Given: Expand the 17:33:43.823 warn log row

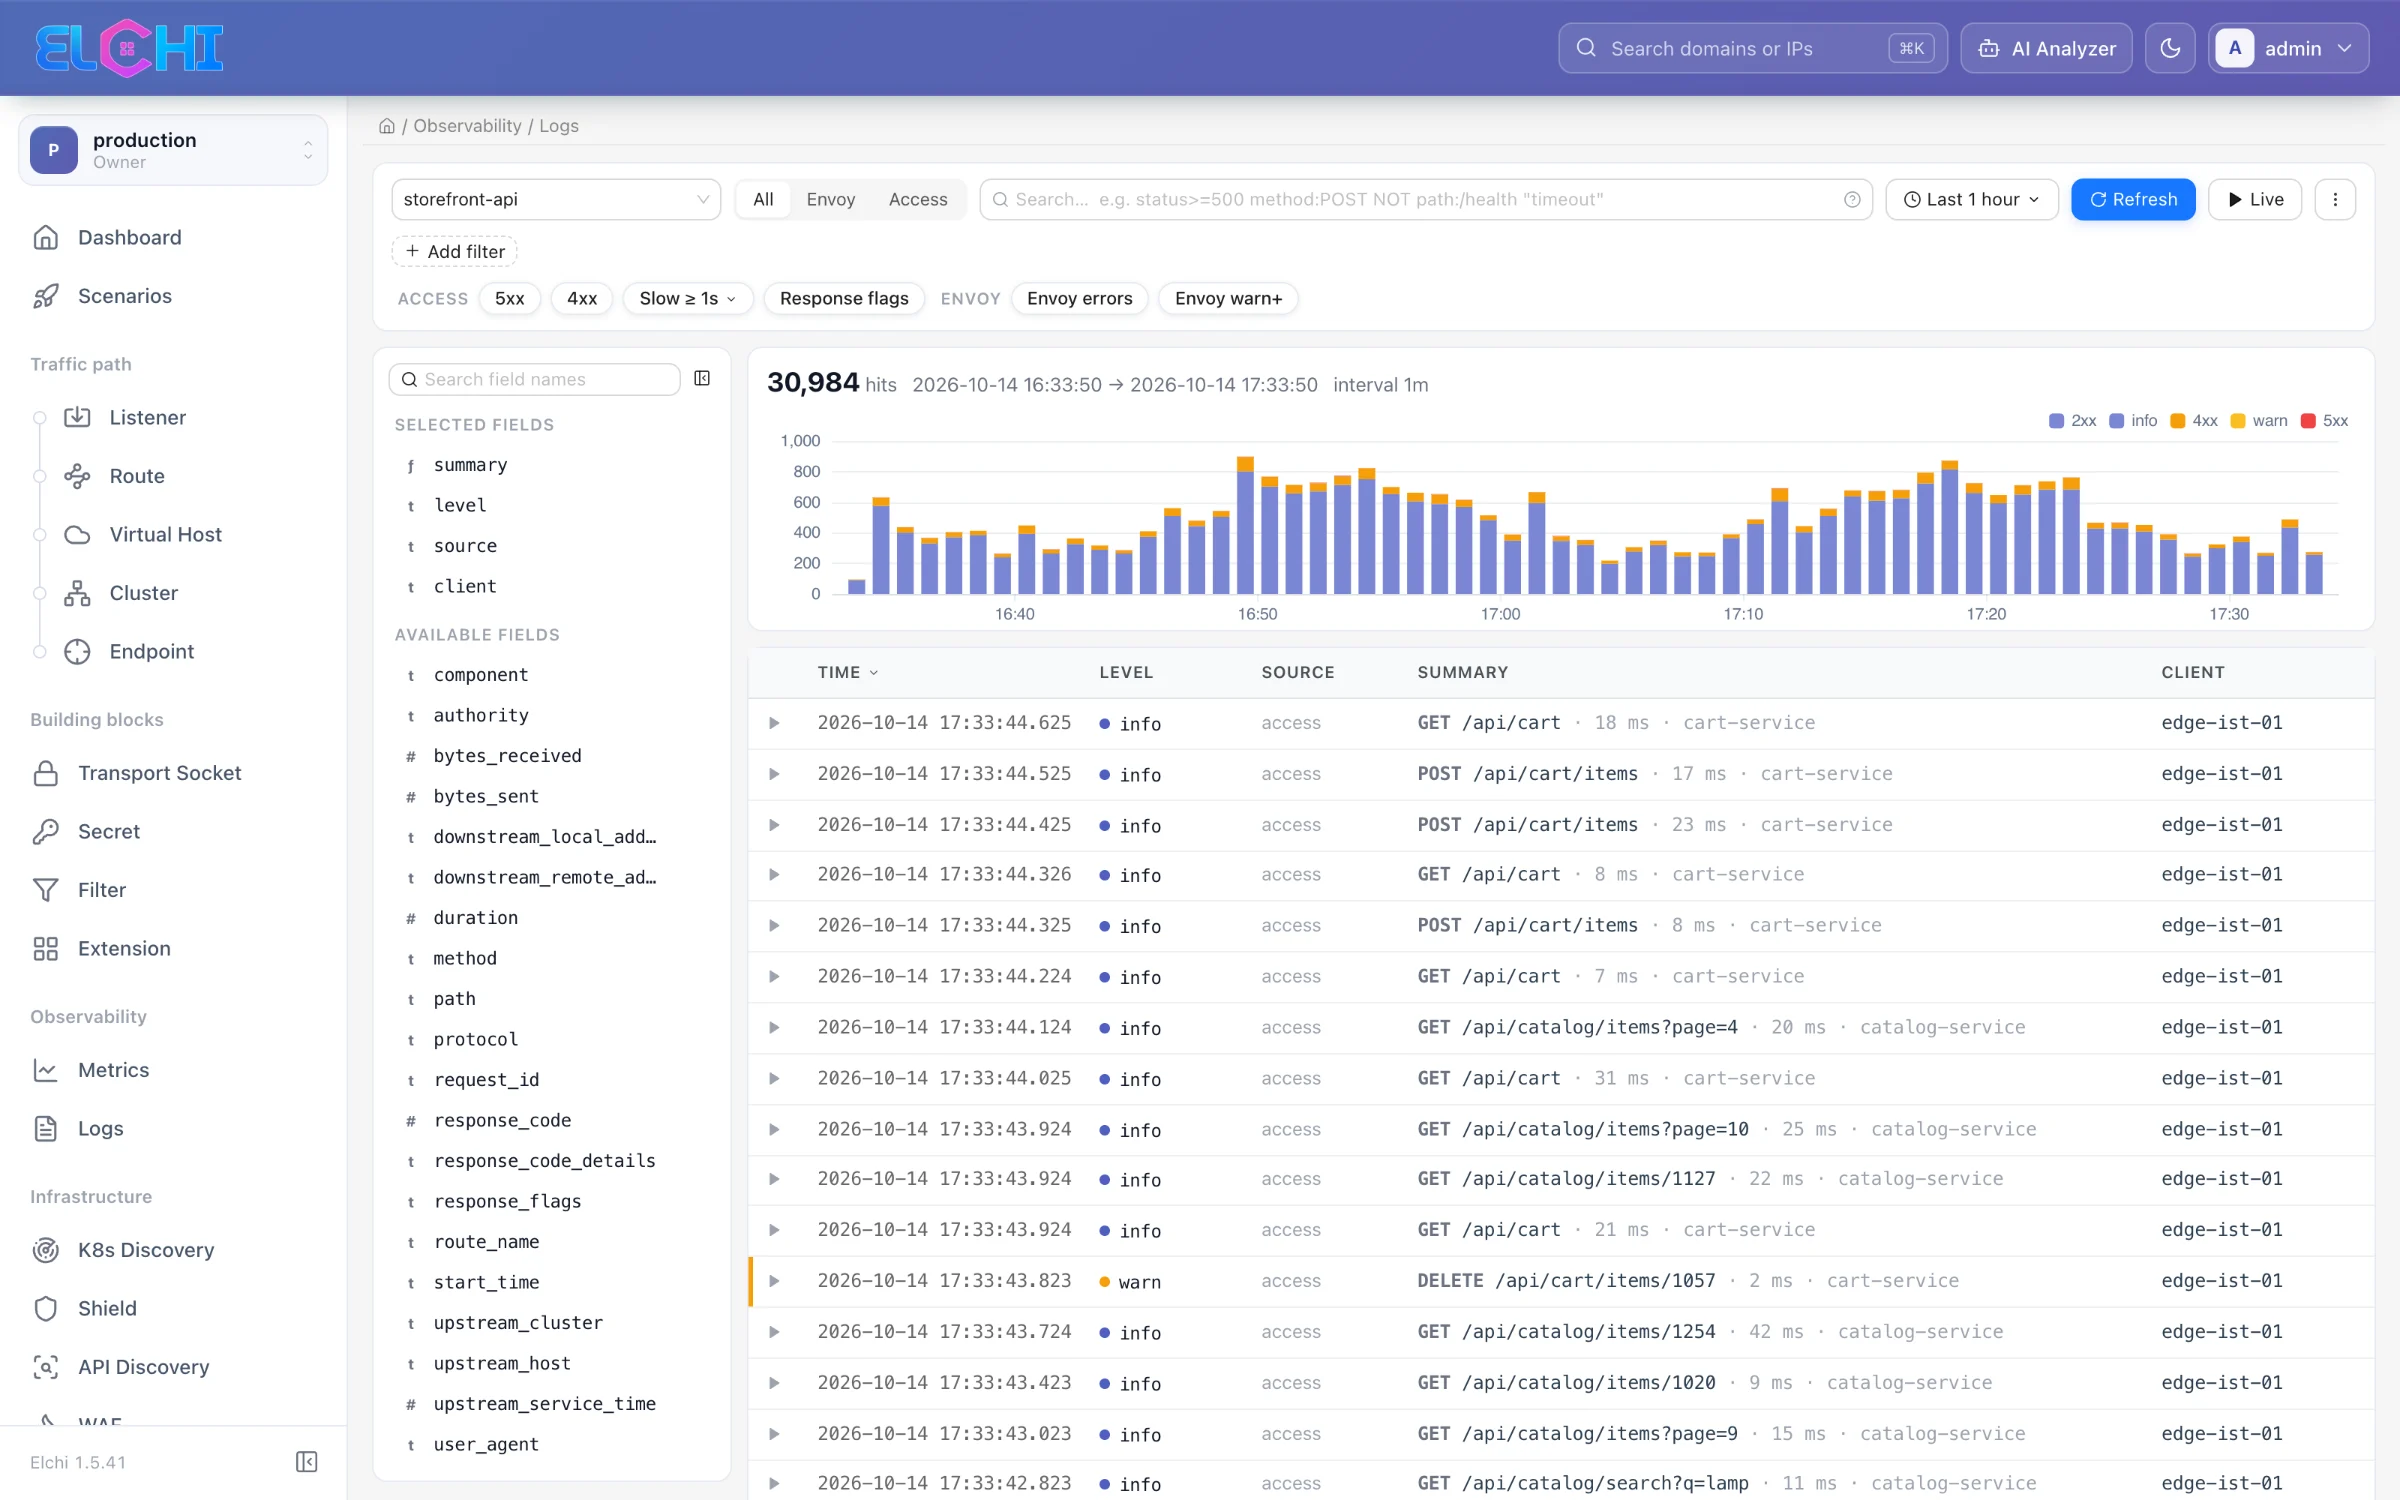Looking at the screenshot, I should pyautogui.click(x=774, y=1281).
